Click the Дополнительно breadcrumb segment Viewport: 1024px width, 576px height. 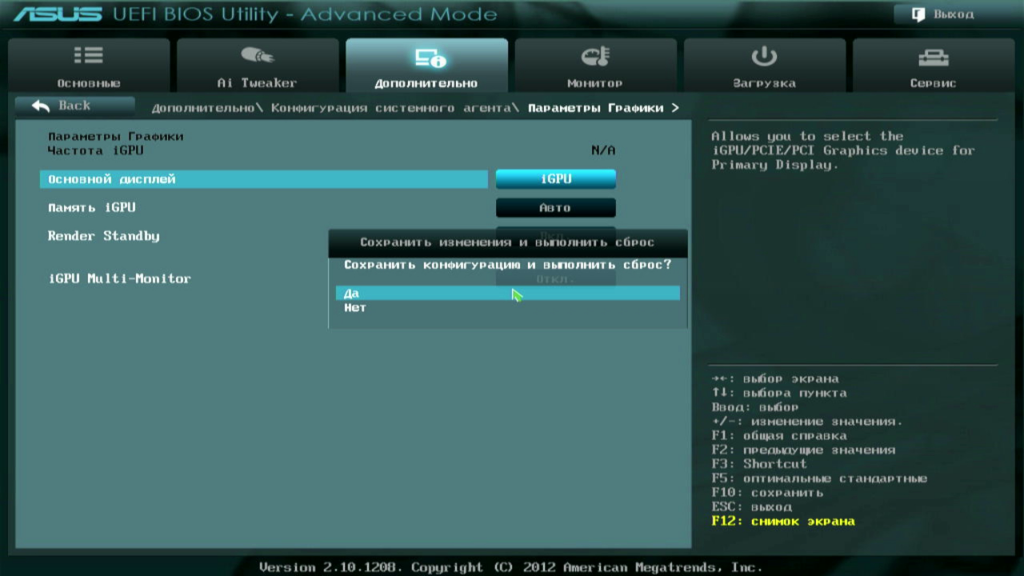coord(203,108)
